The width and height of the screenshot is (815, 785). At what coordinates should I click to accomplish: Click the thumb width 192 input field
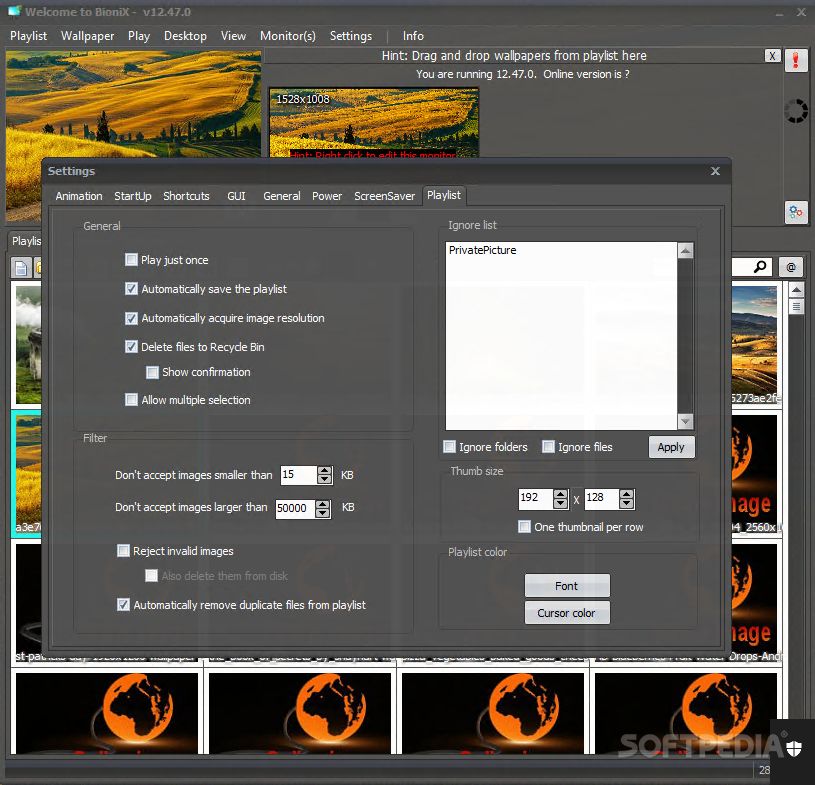coord(536,498)
